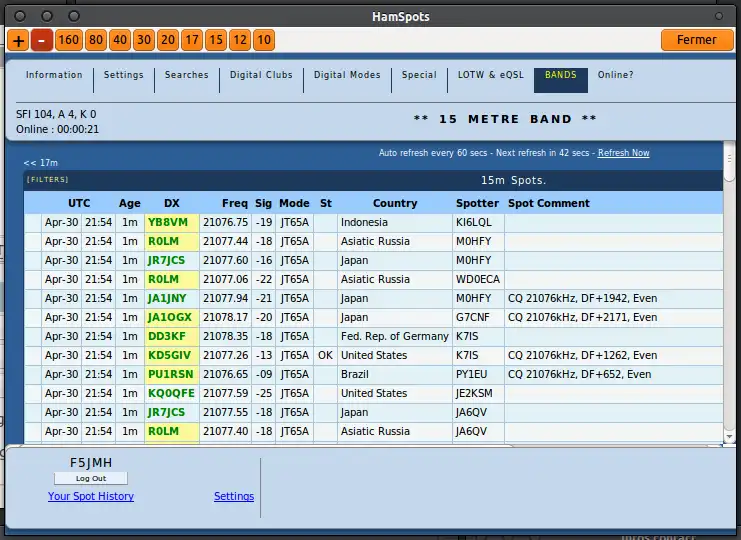Click the '15 METRE BAND' heading
This screenshot has width=741, height=540.
[505, 119]
